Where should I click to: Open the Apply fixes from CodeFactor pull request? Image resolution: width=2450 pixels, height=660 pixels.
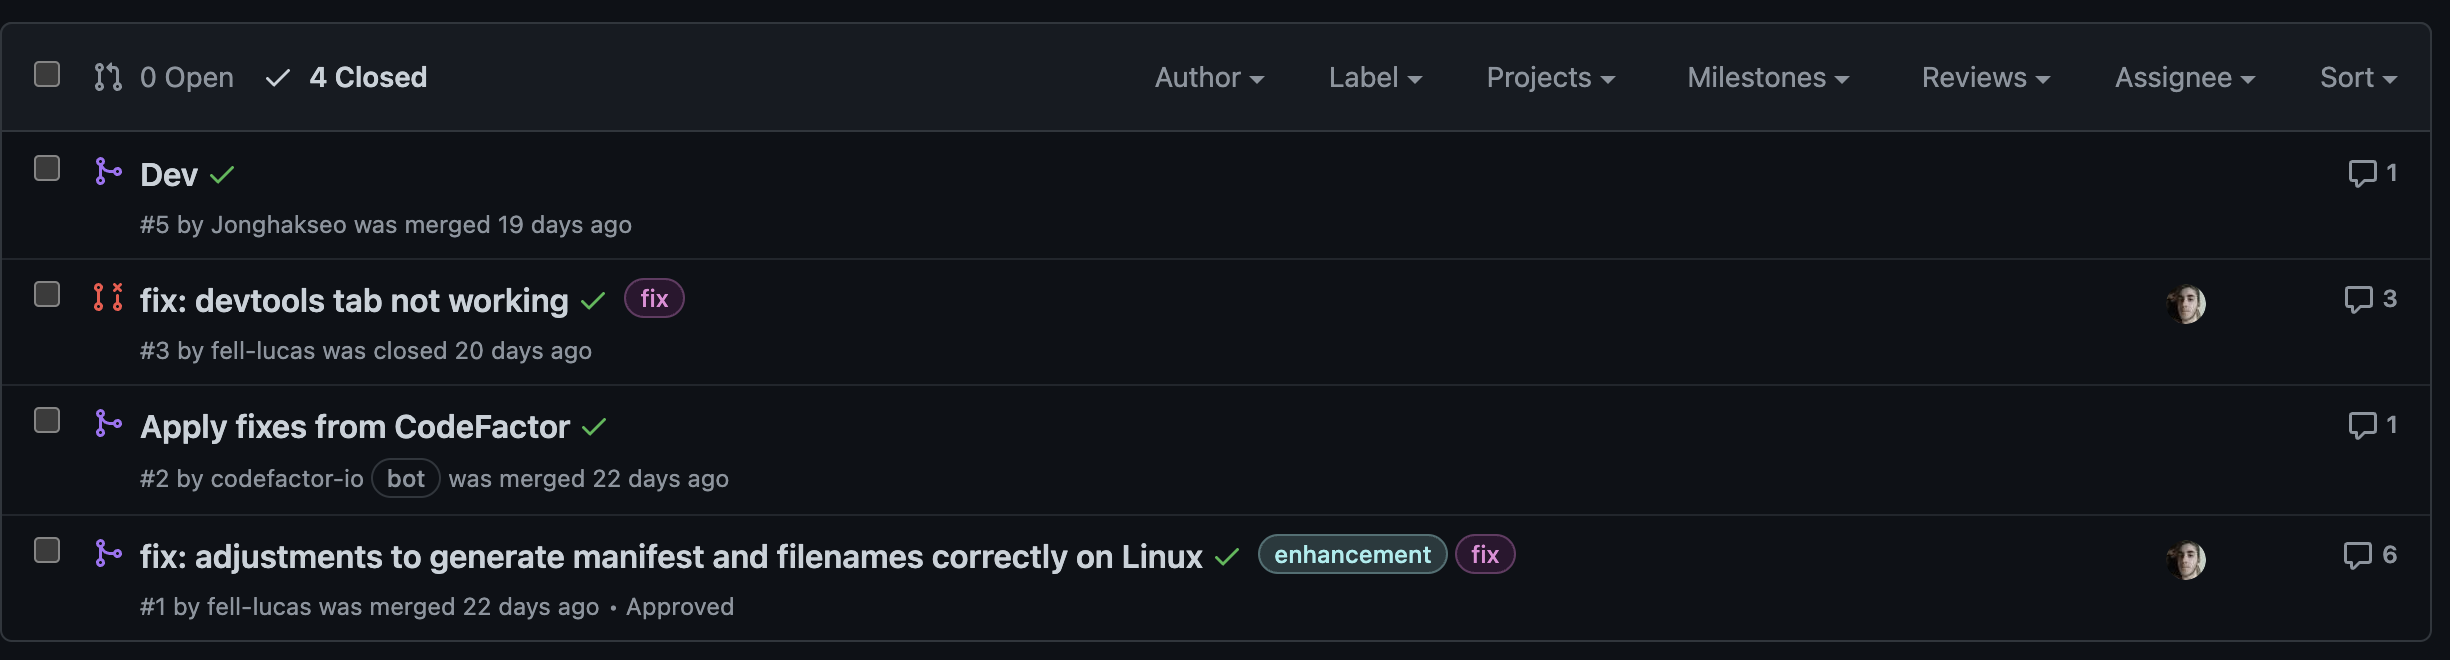coord(355,427)
